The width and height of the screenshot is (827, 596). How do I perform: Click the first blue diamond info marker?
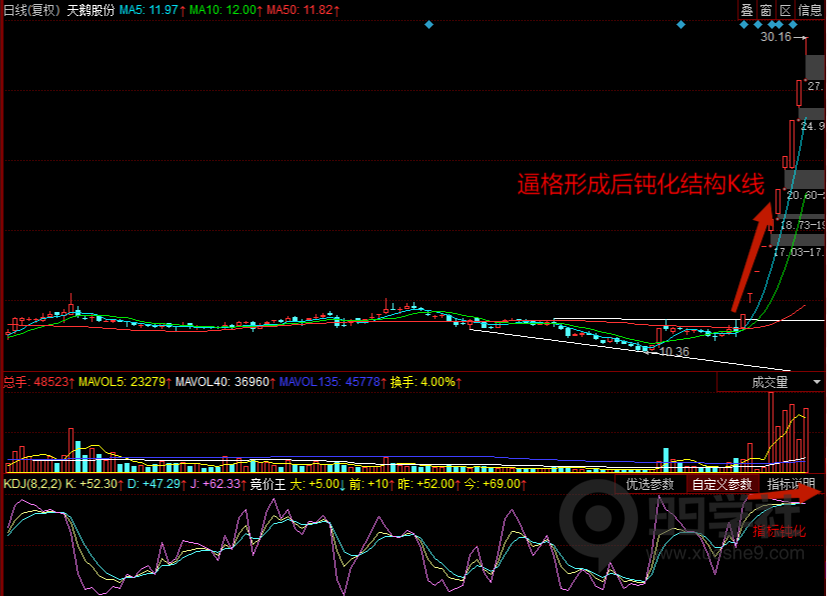[428, 24]
